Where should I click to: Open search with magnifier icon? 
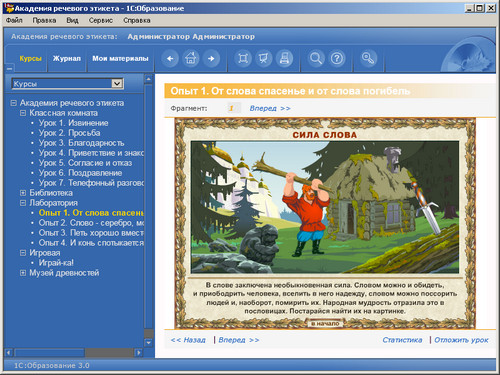pyautogui.click(x=316, y=59)
